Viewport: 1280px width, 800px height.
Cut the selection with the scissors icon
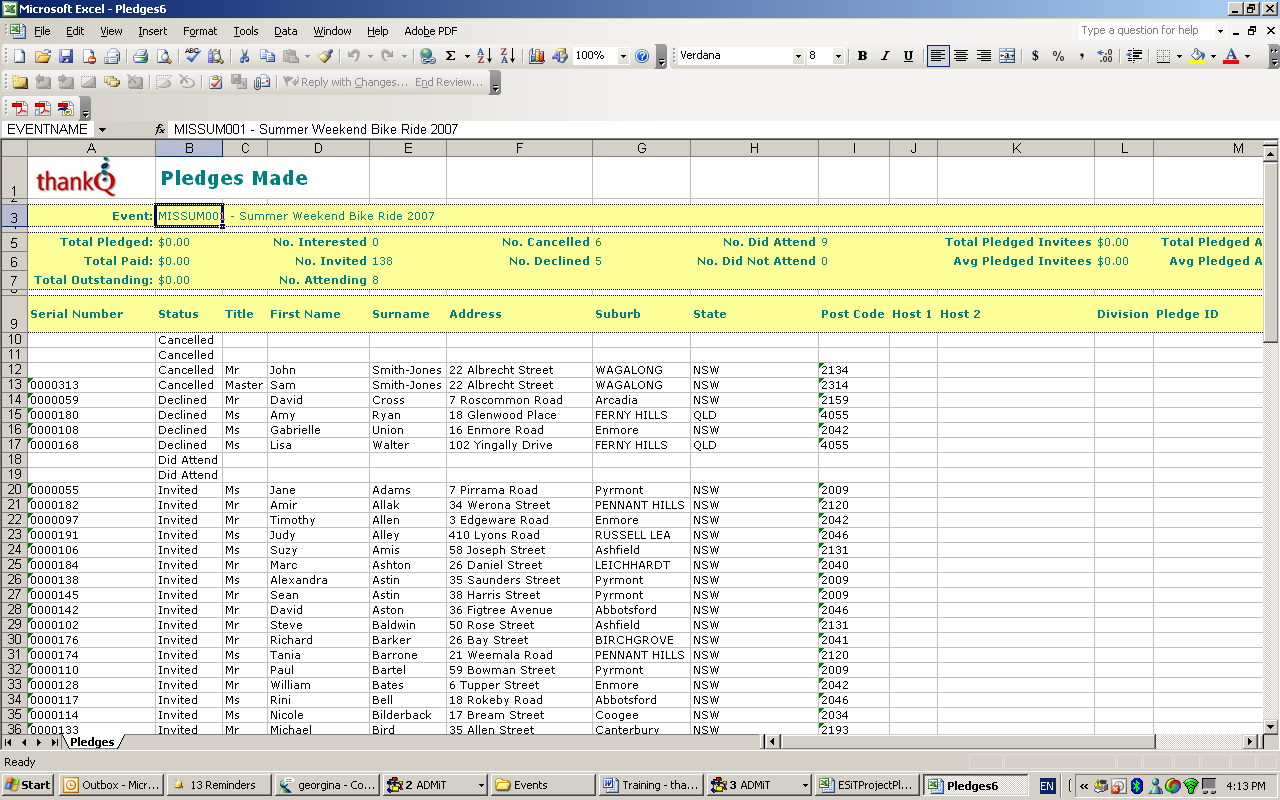[x=244, y=56]
